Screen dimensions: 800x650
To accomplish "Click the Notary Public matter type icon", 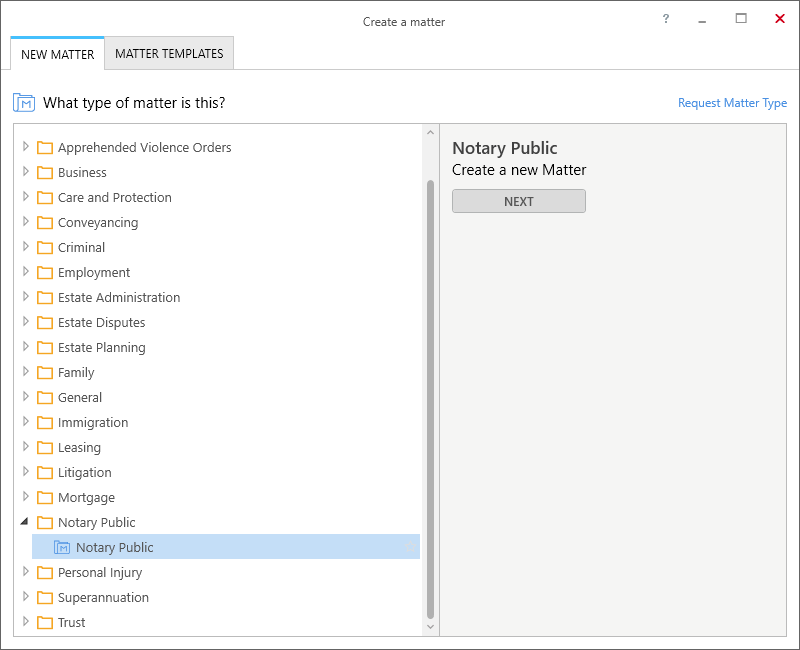I will click(62, 547).
